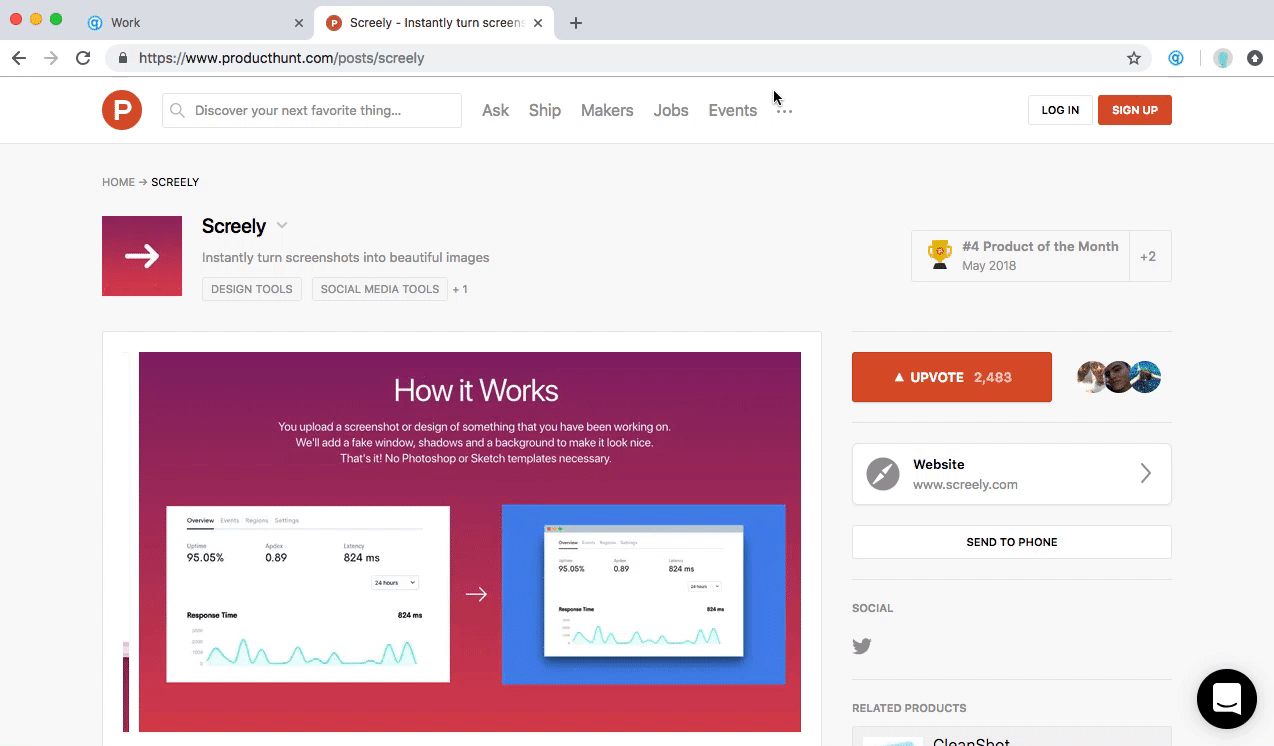Select the SOCIAL MEDIA TOOLS tag

point(380,289)
